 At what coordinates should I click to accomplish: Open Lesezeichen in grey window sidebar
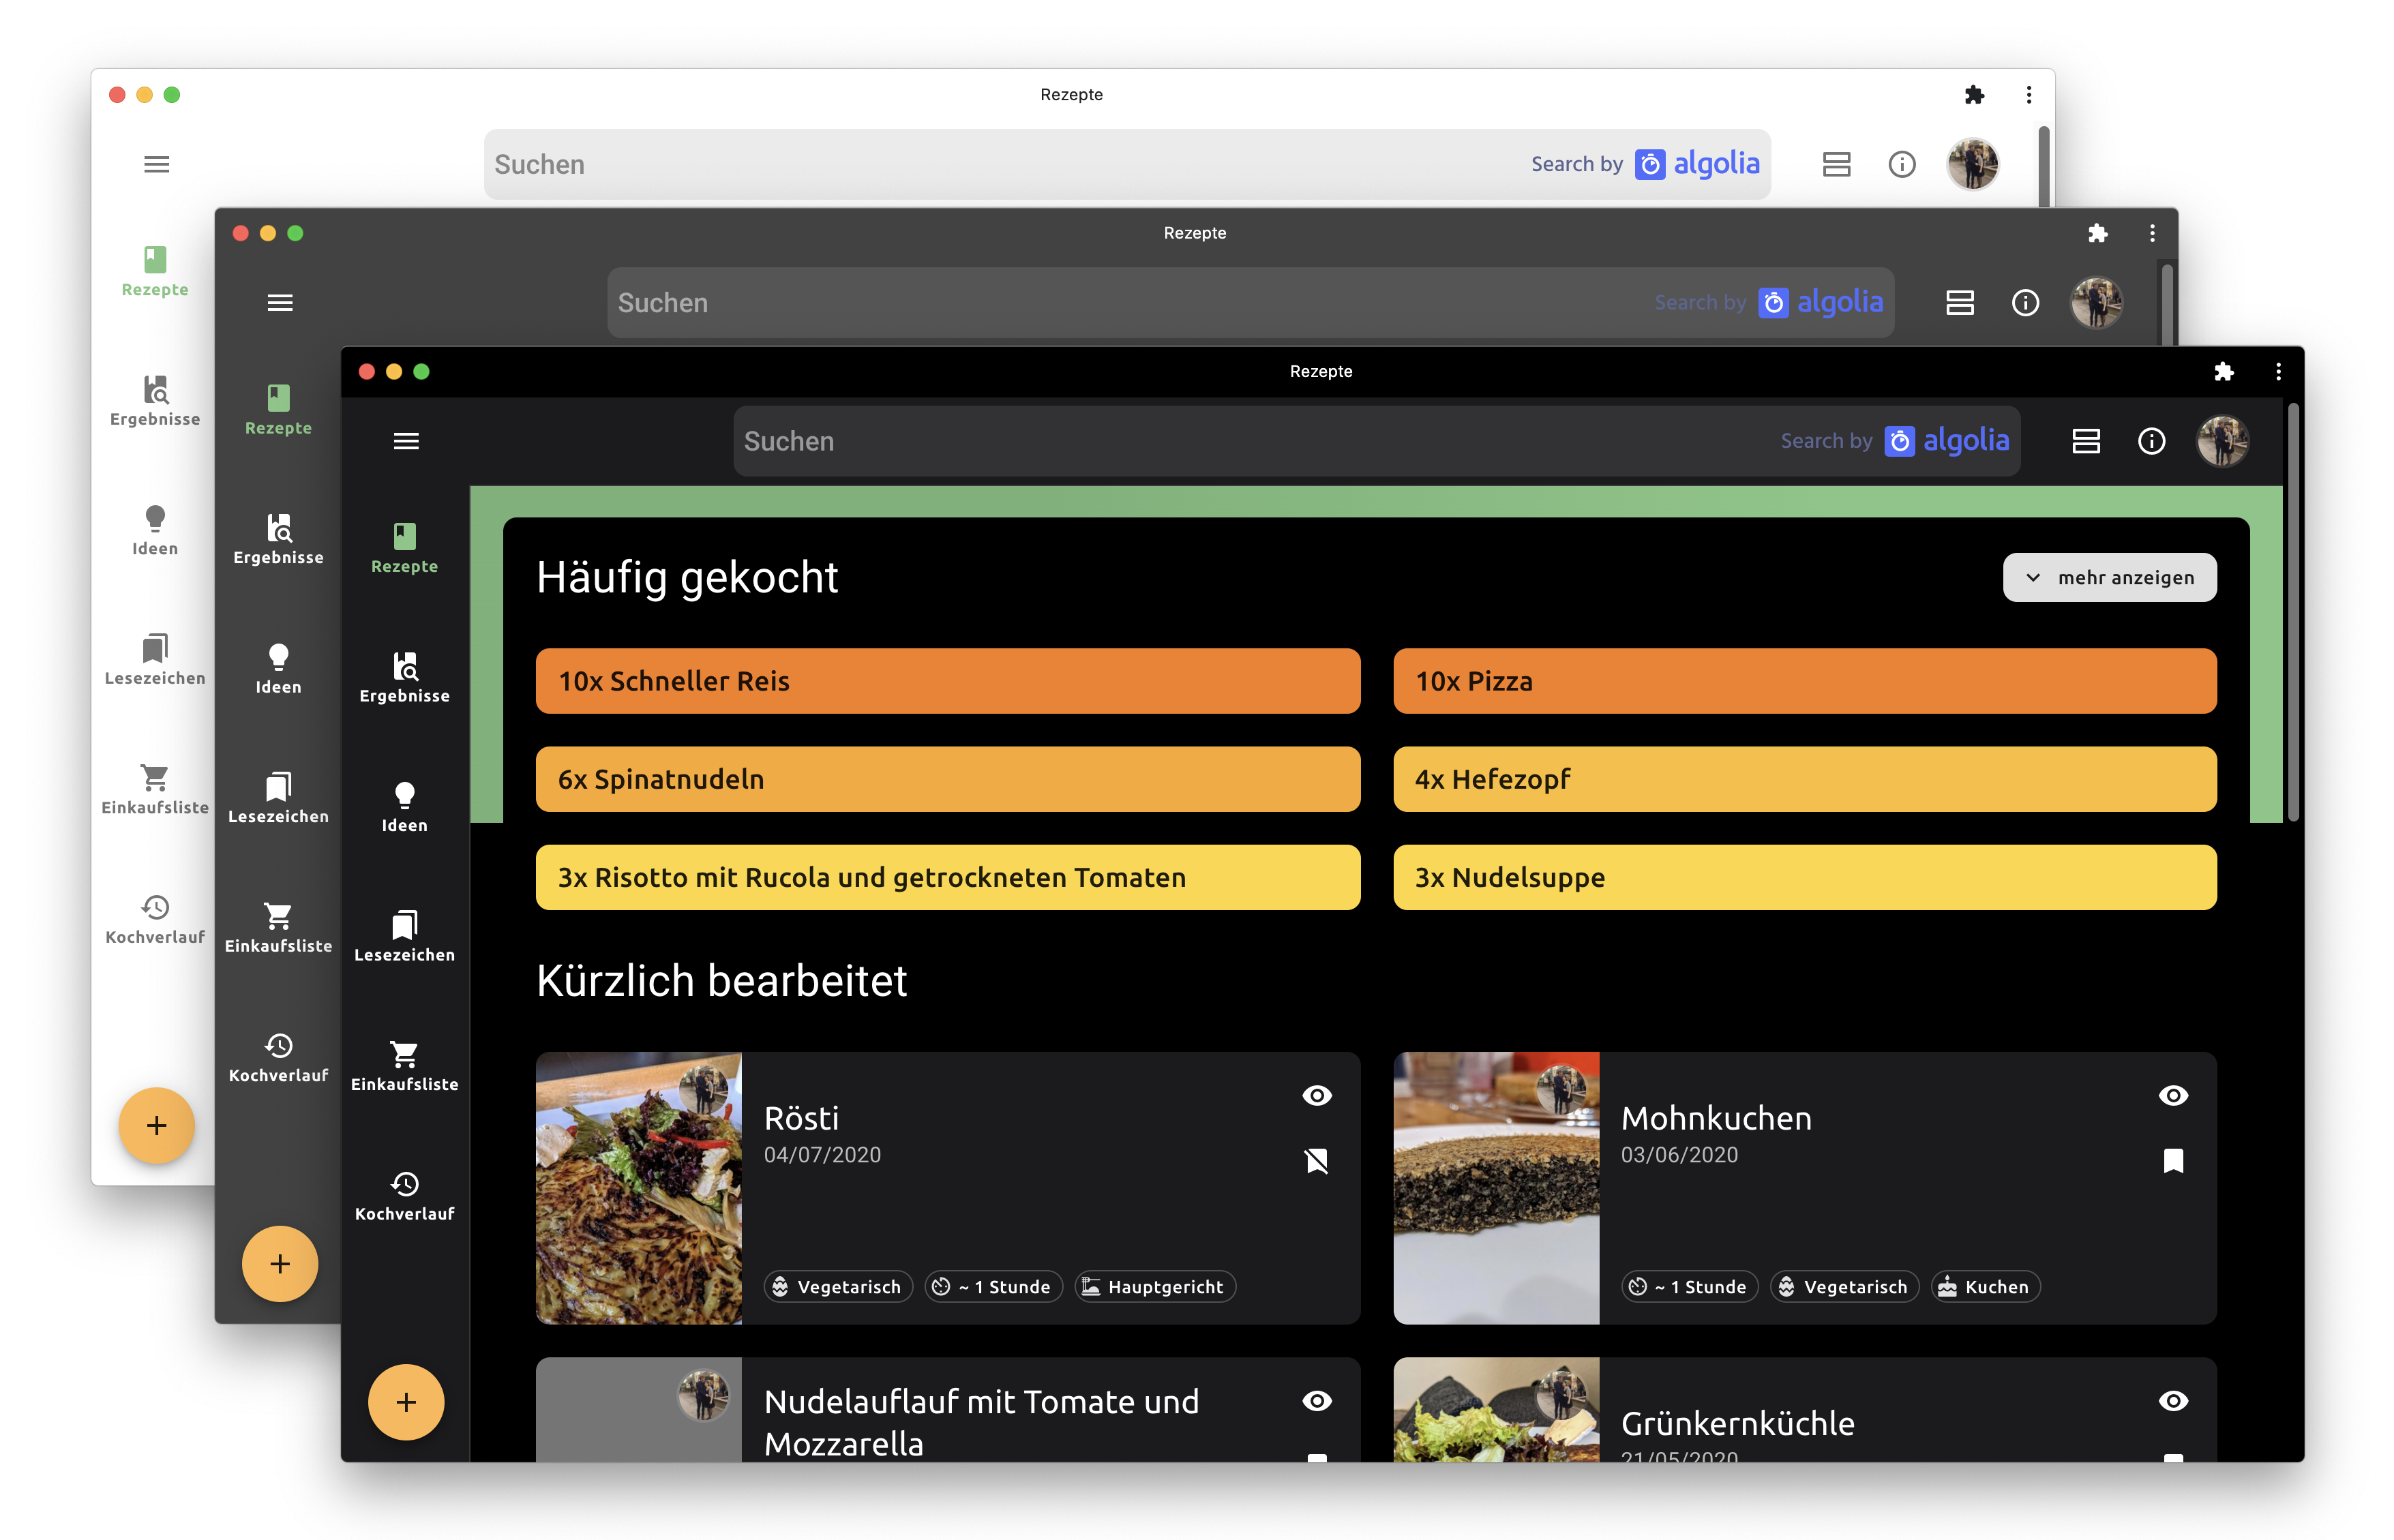pyautogui.click(x=279, y=798)
